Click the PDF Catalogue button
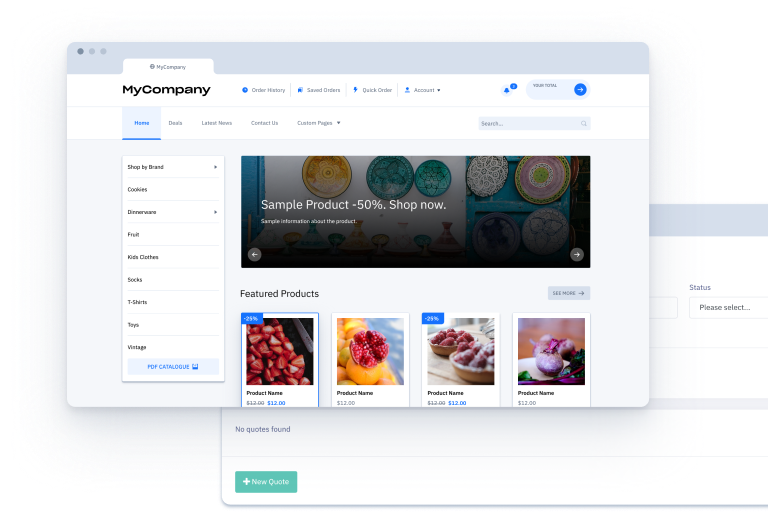768x512 pixels. coord(173,367)
